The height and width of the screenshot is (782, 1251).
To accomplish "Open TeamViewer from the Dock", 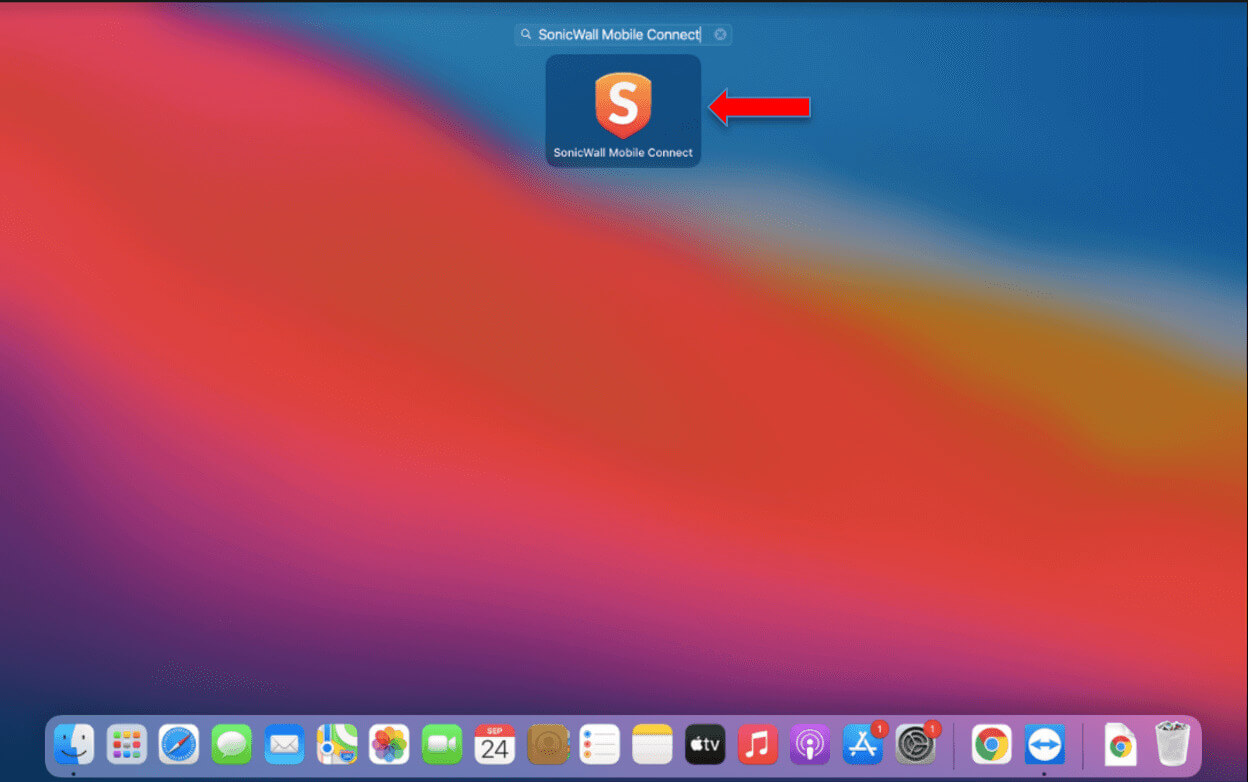I will (x=1046, y=744).
